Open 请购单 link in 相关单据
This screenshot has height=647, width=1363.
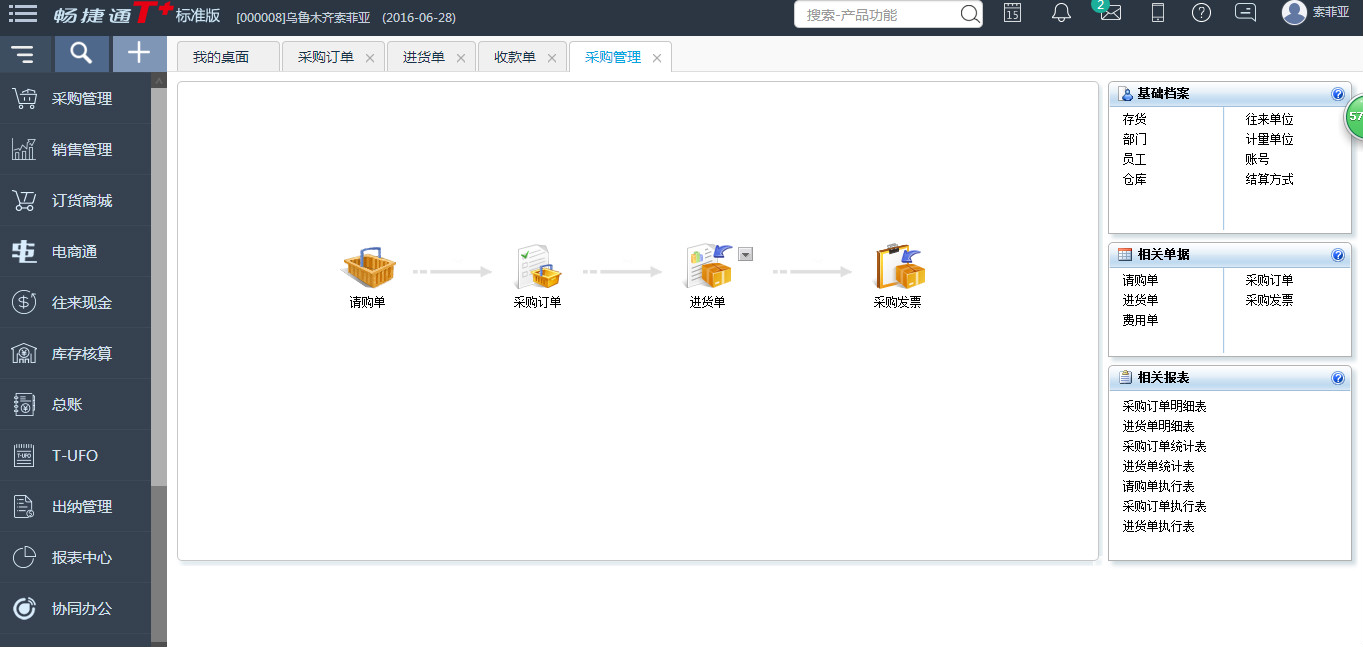coord(1140,280)
